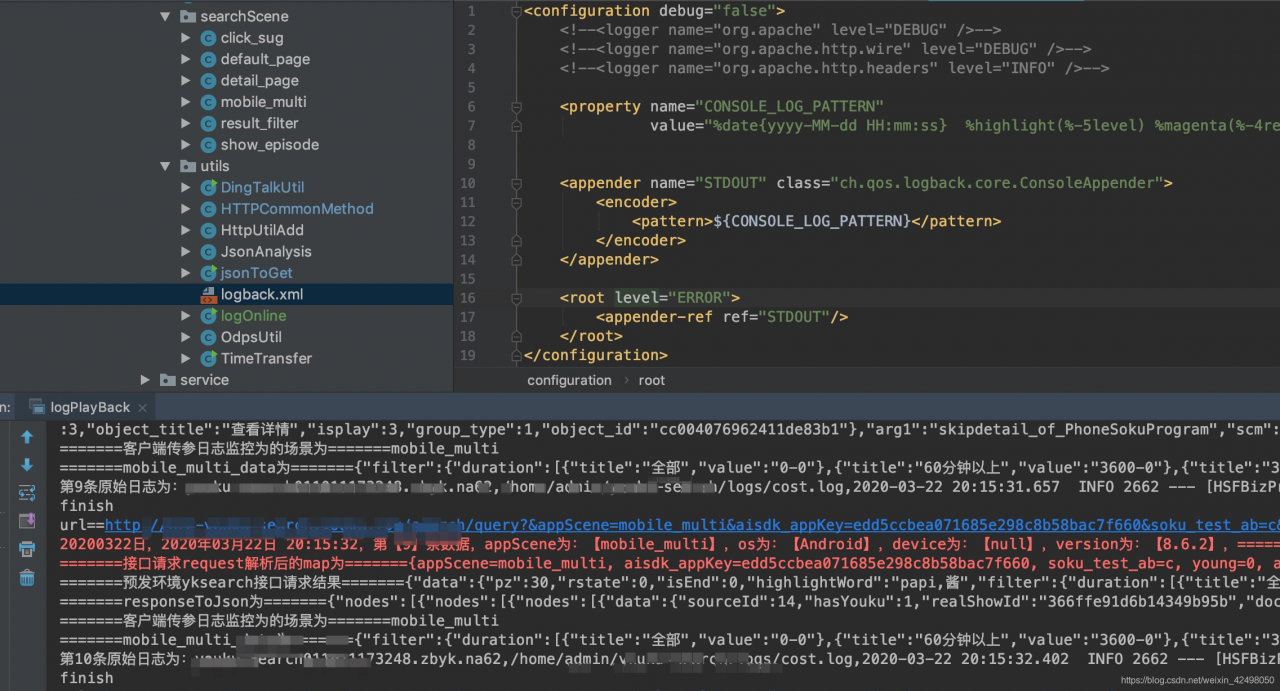Click the 第10条原始日志为 console line
This screenshot has width=1280, height=691.
(670, 659)
